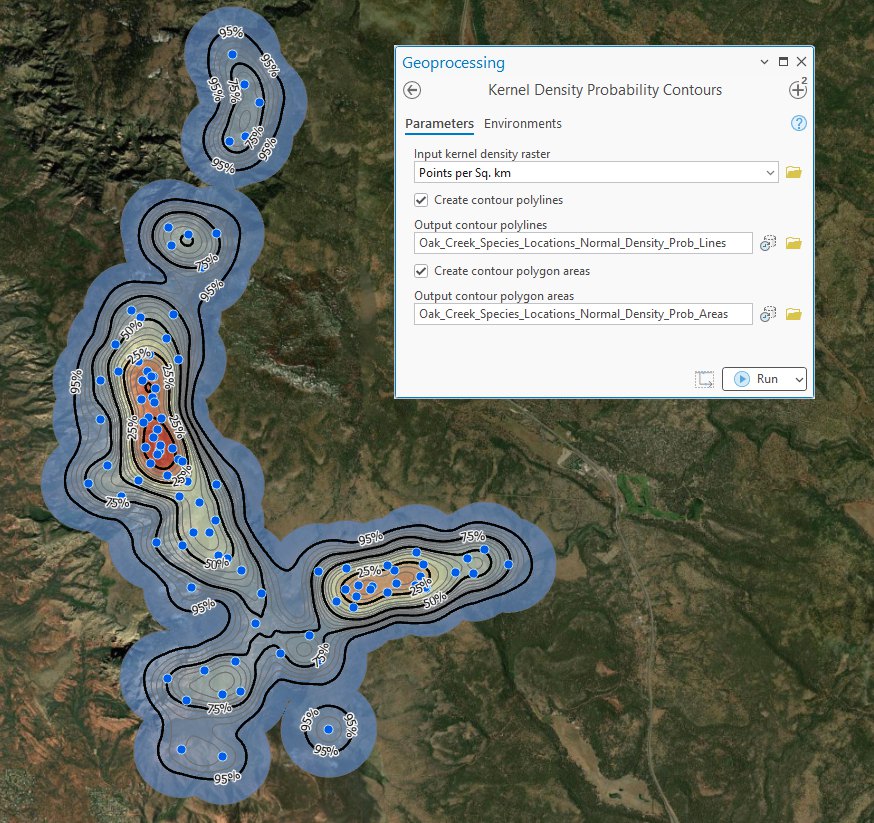This screenshot has height=823, width=874.
Task: Run the Kernel Density Probability Contours tool
Action: pos(758,379)
